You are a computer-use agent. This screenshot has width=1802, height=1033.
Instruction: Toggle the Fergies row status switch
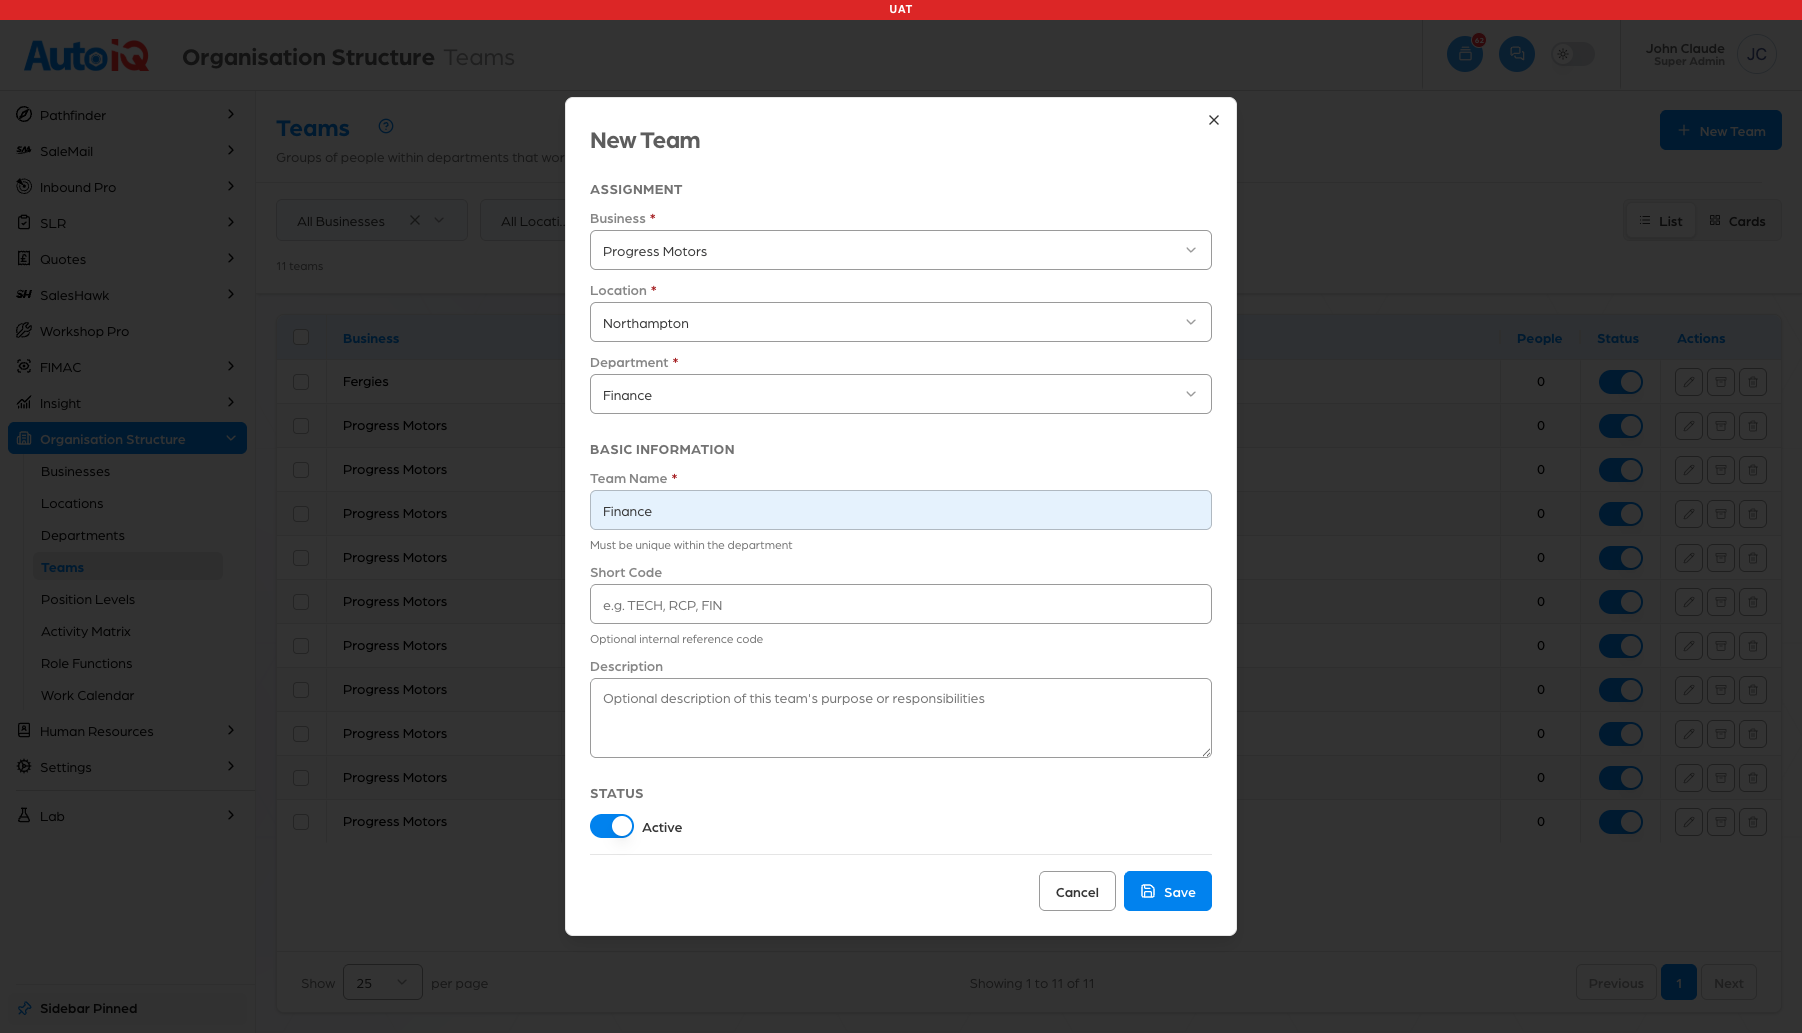1621,382
